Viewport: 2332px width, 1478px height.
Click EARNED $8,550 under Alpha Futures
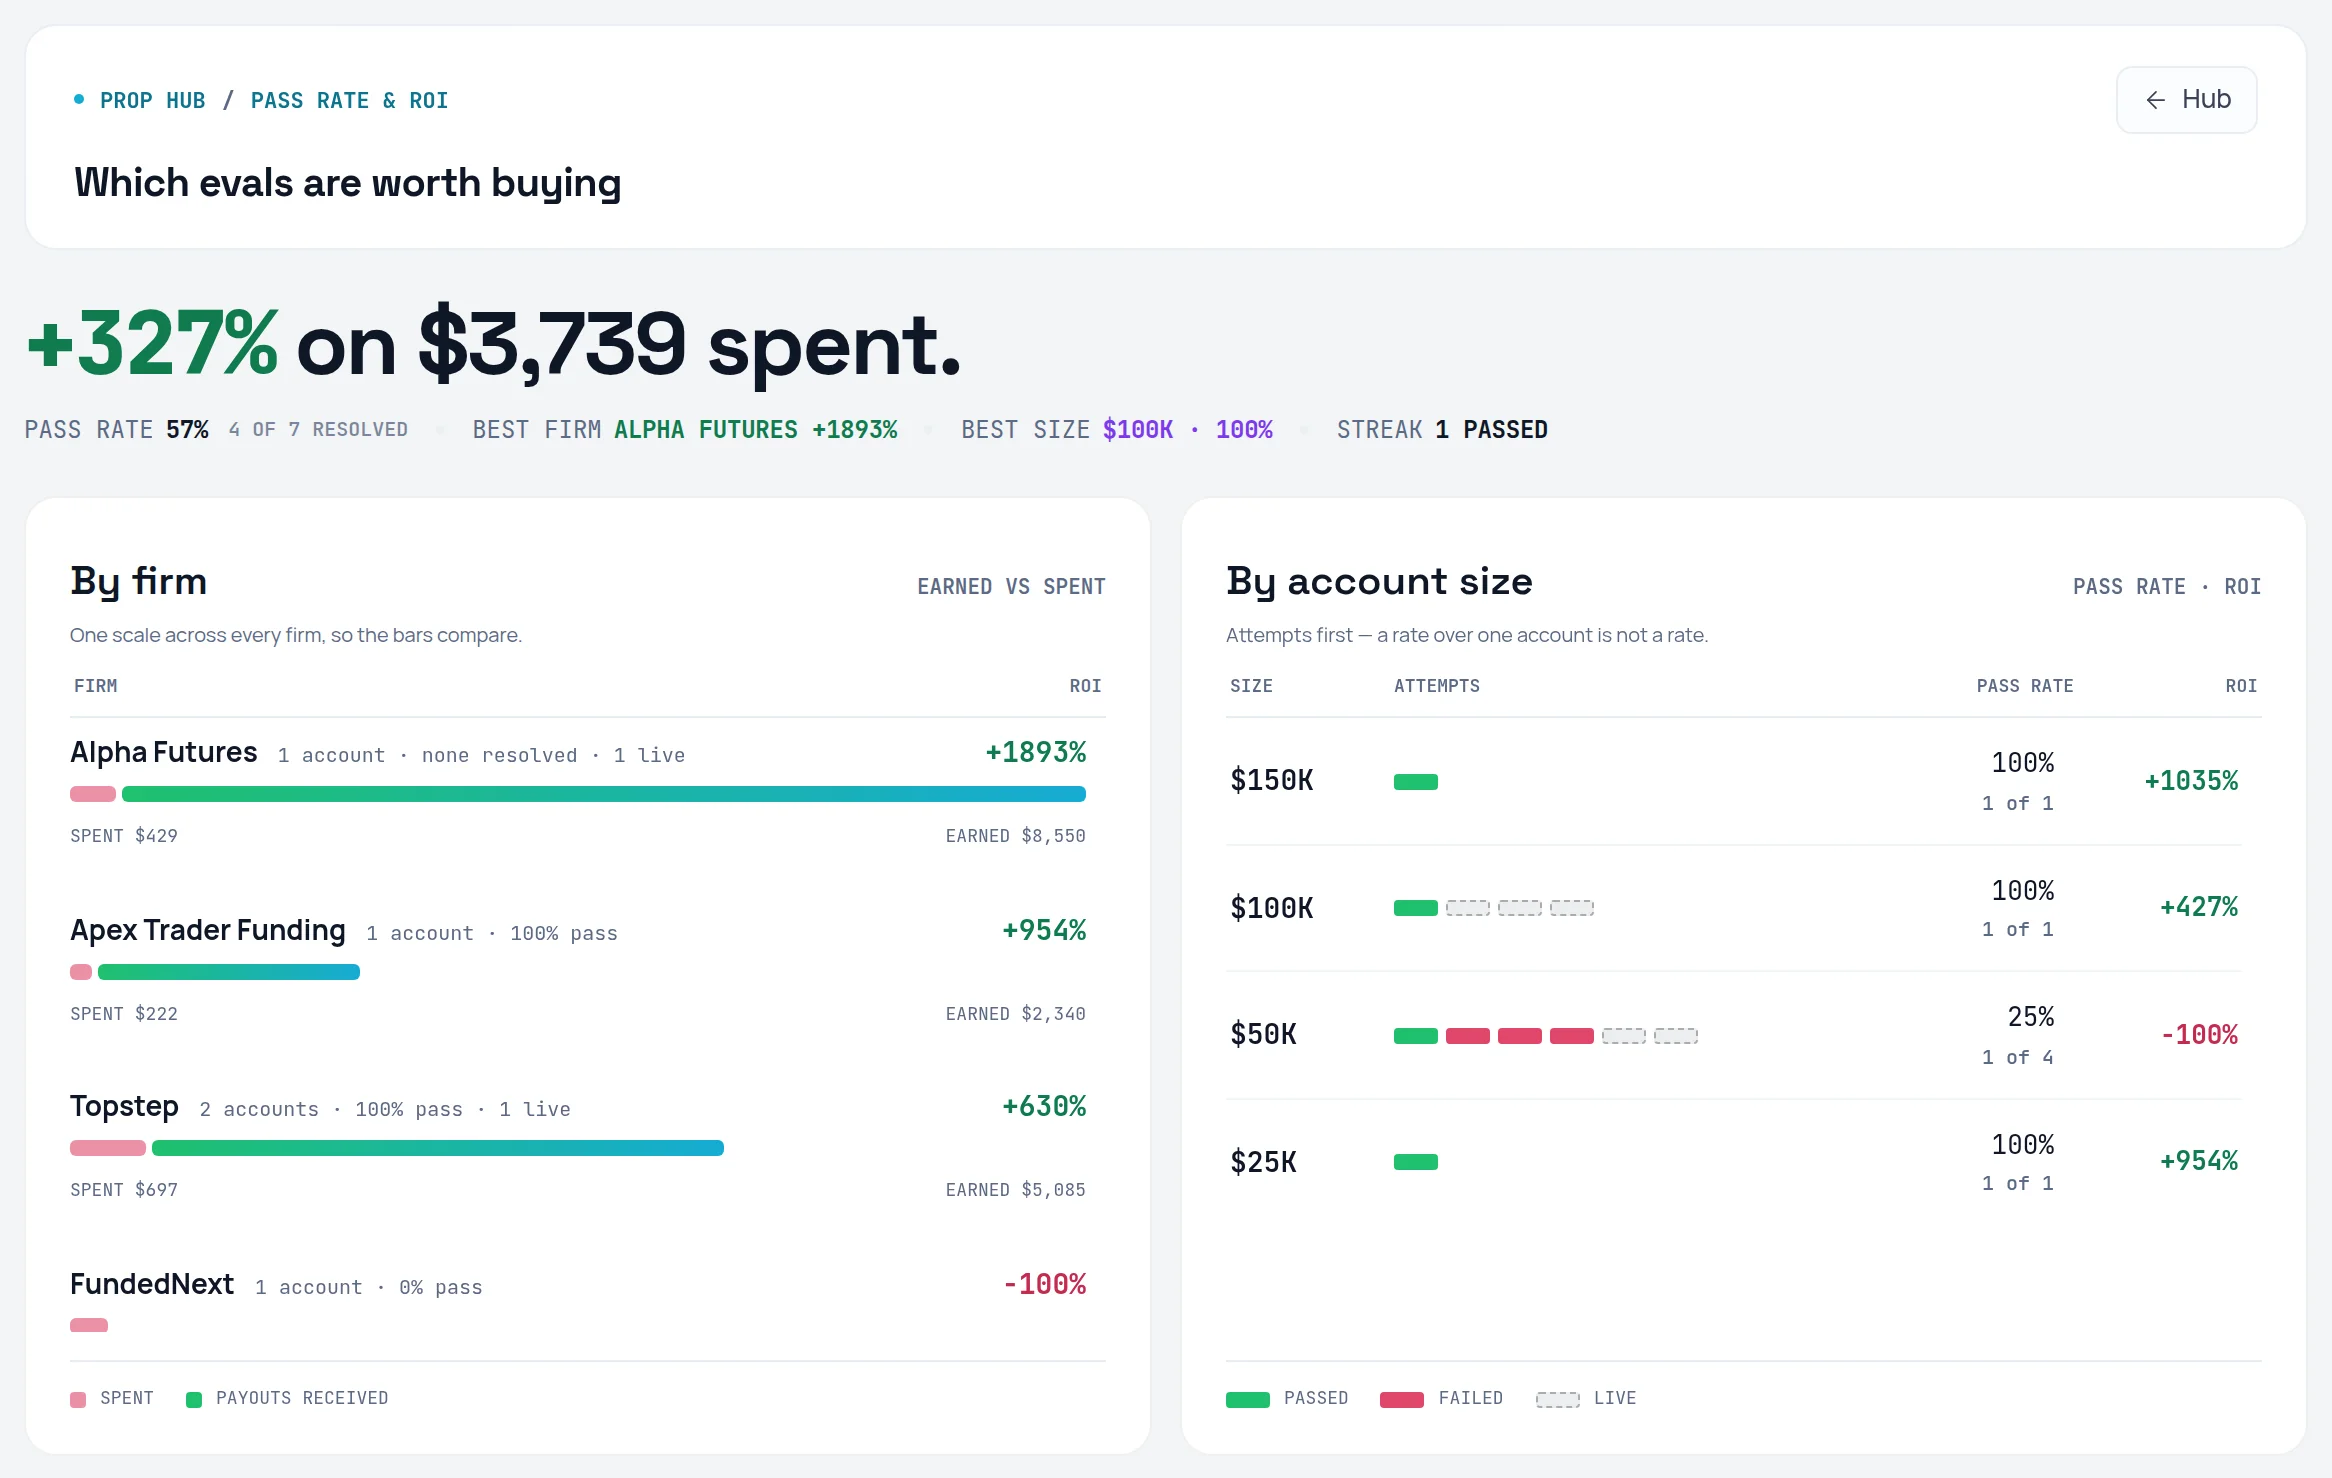click(x=1016, y=836)
